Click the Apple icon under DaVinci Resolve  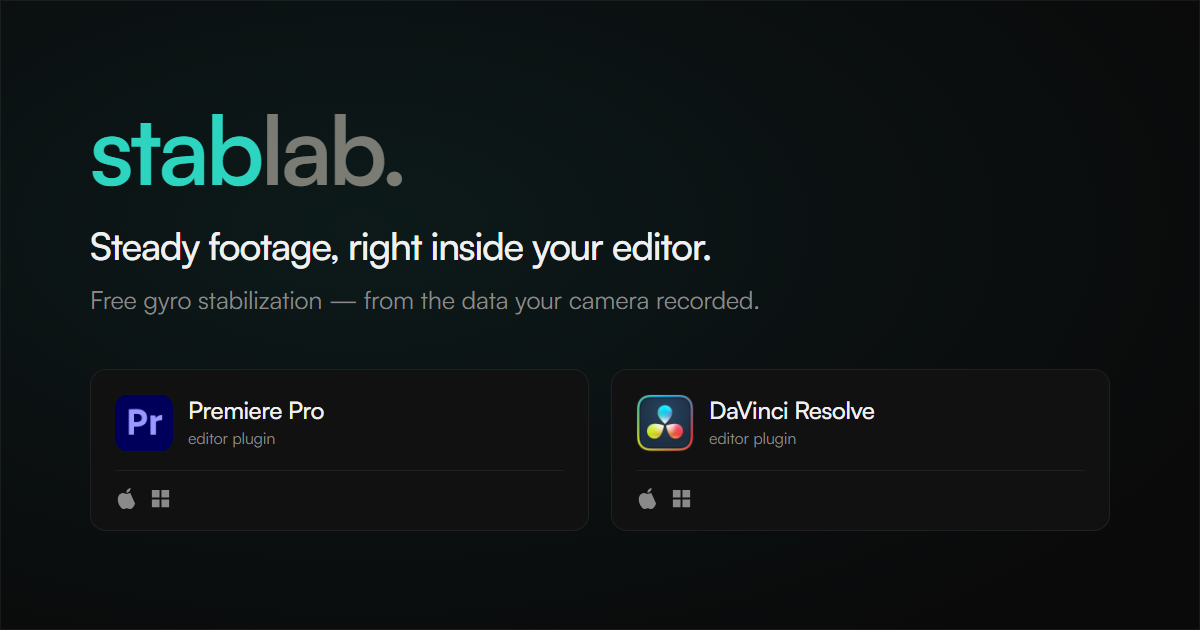647,499
